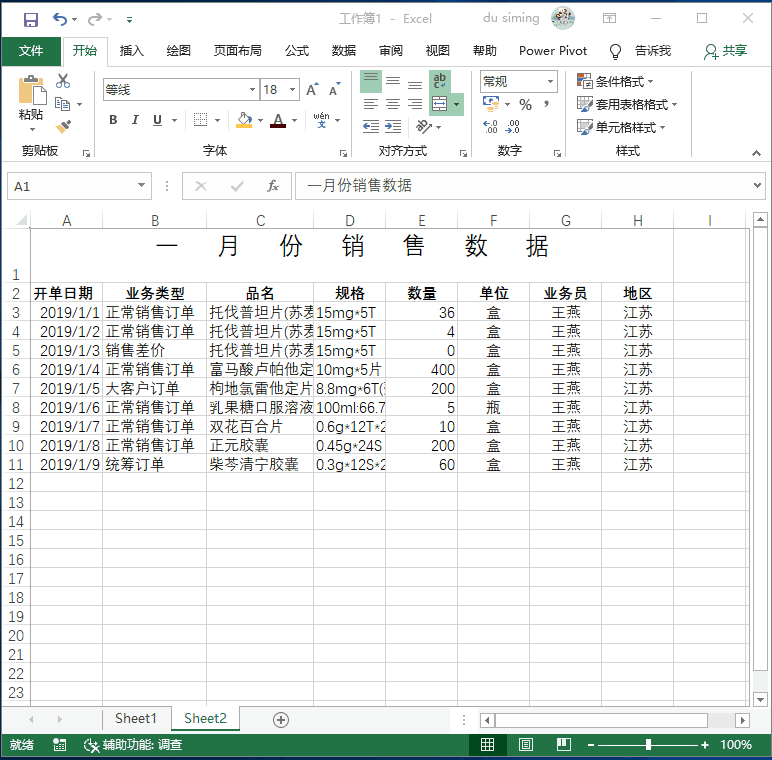Toggle bold formatting
Image resolution: width=772 pixels, height=760 pixels.
113,120
